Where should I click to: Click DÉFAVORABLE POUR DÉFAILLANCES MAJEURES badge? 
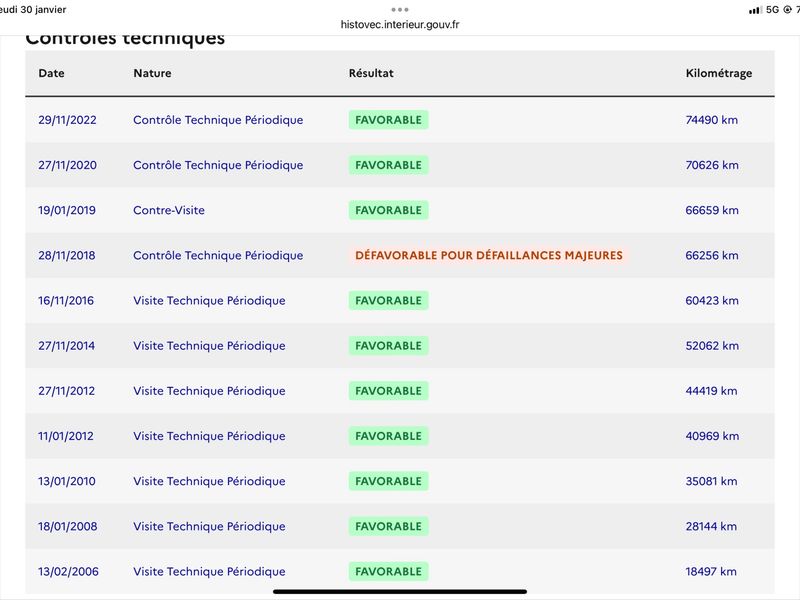(x=489, y=255)
